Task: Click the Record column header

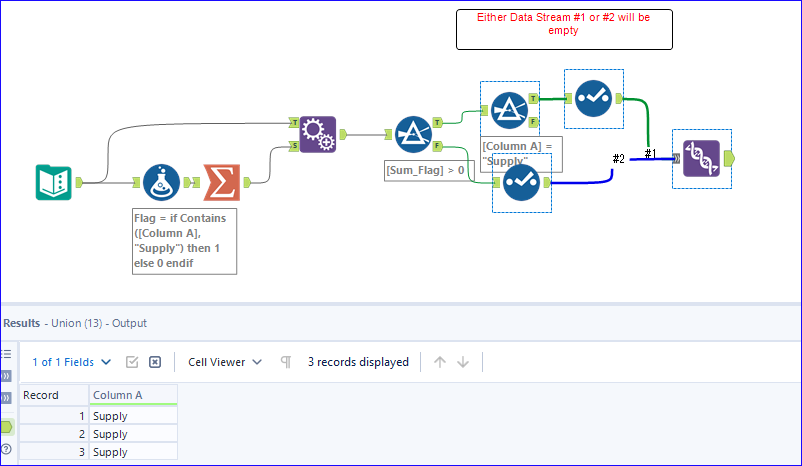Action: [x=54, y=395]
